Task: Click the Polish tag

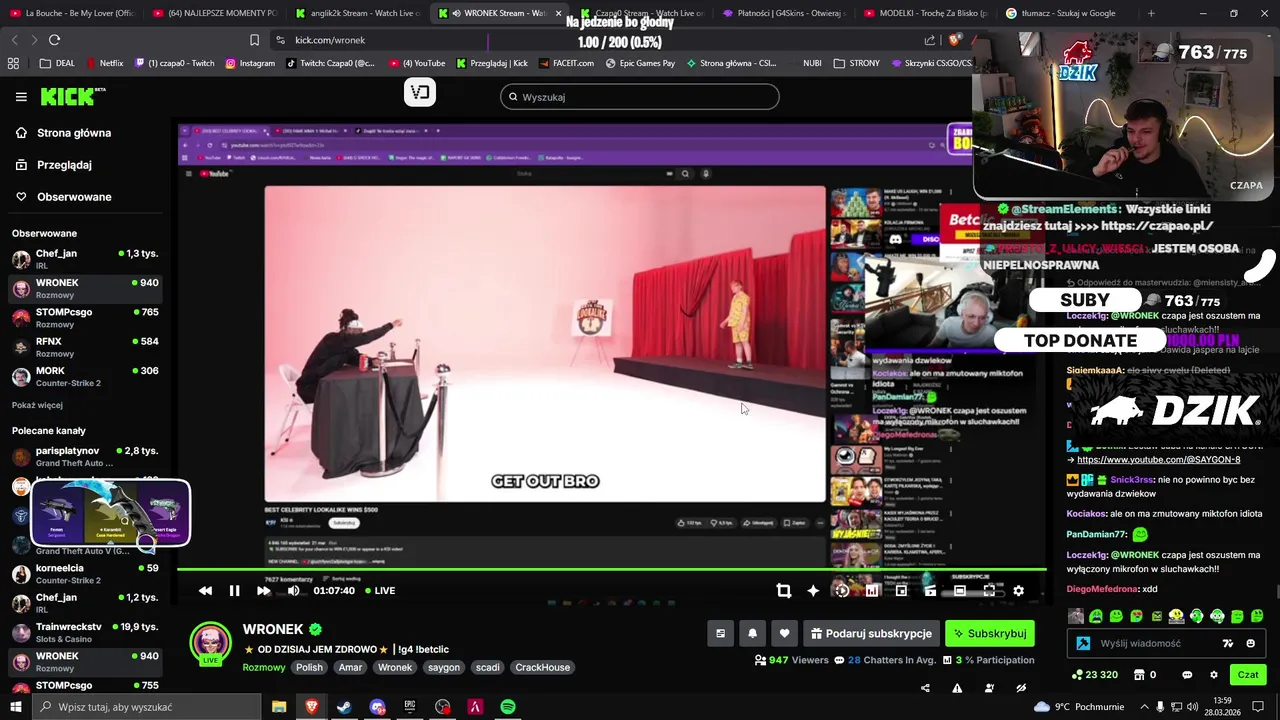Action: pyautogui.click(x=309, y=668)
